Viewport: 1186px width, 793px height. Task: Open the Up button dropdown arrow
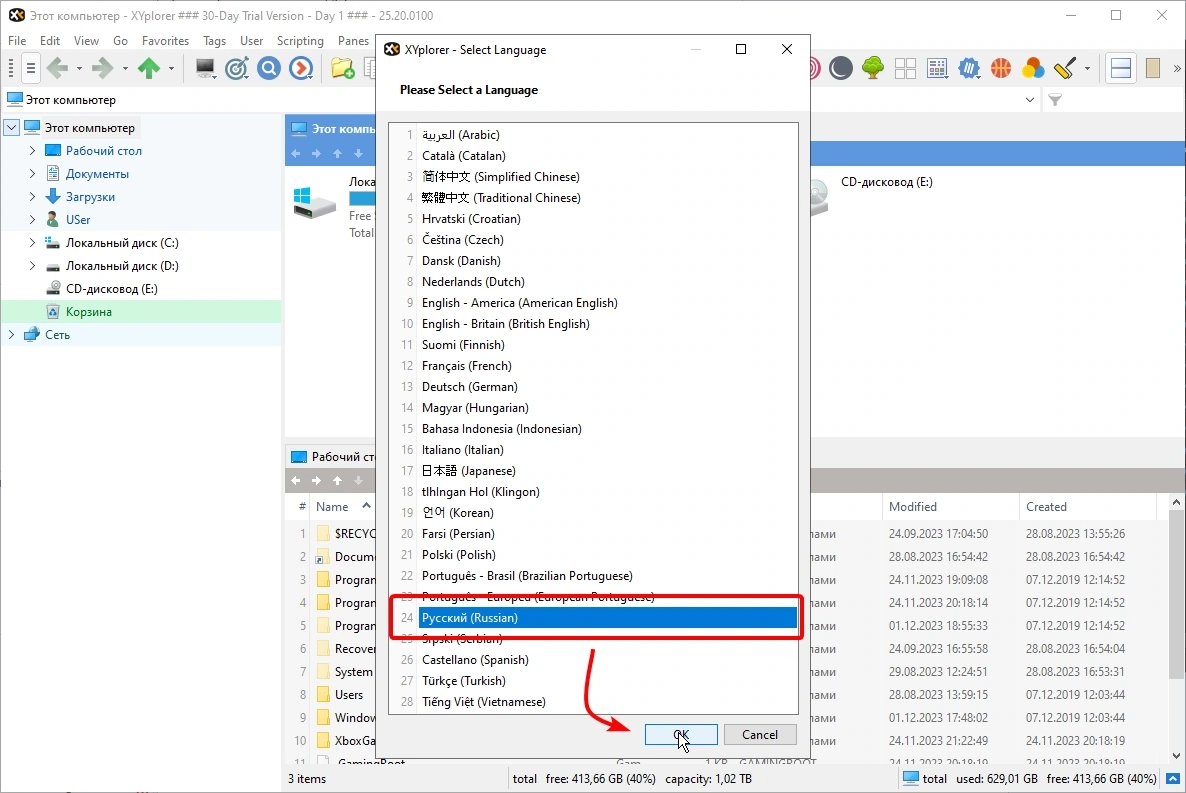coord(171,68)
